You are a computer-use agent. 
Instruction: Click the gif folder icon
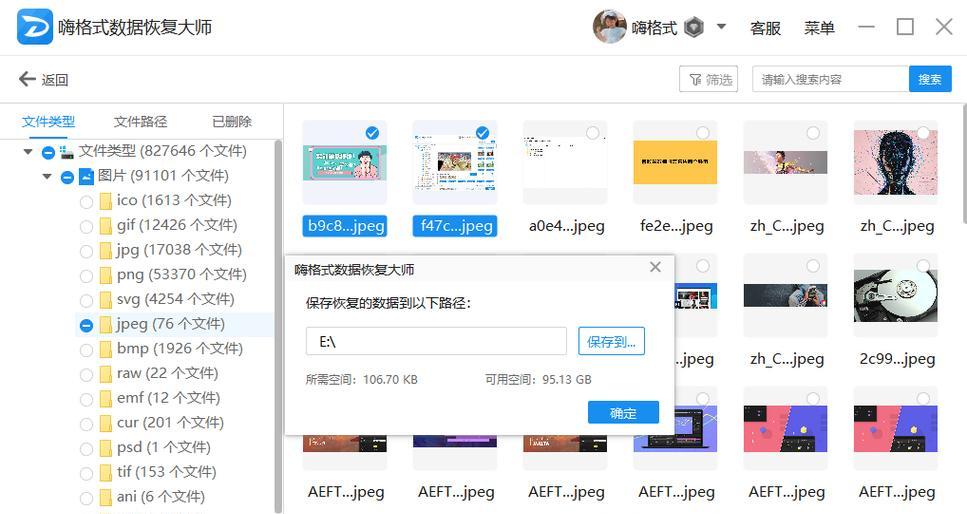point(105,226)
